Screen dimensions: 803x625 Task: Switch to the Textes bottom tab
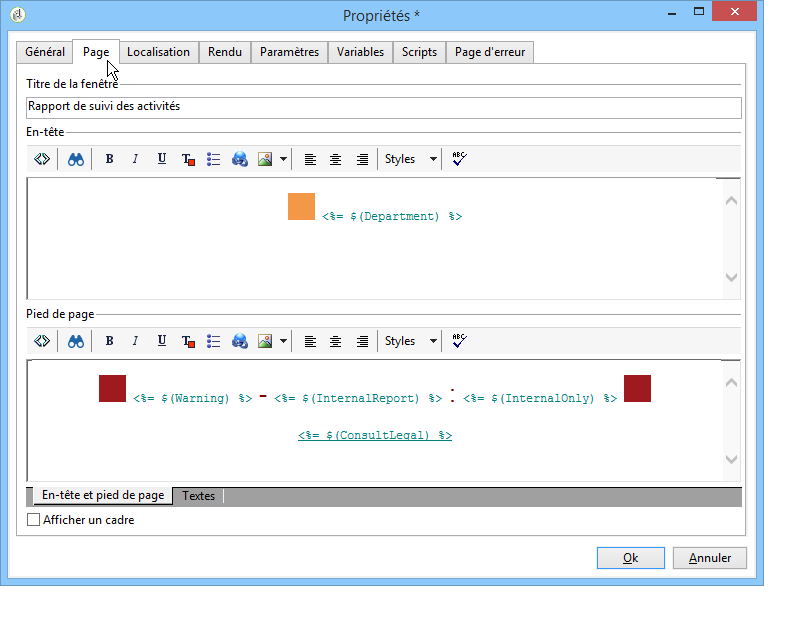coord(198,496)
